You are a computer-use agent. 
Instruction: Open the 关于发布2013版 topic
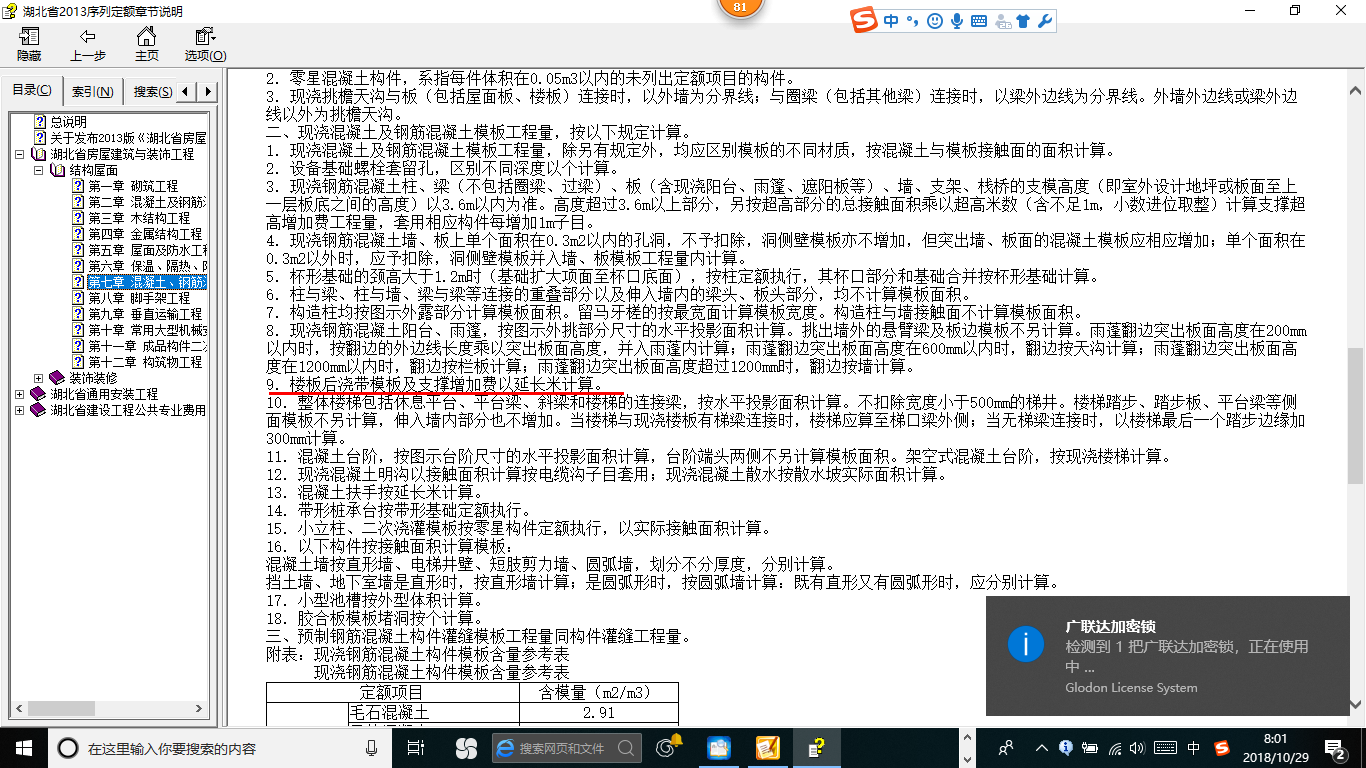[x=128, y=138]
